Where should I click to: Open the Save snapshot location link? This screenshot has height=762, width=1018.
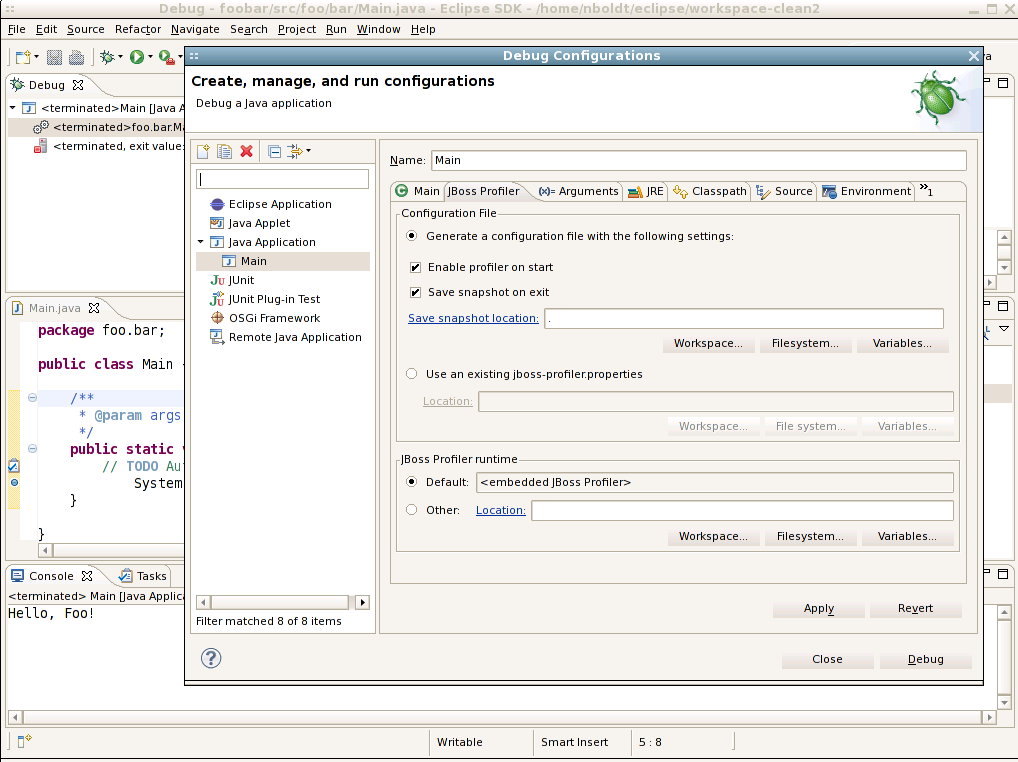473,318
